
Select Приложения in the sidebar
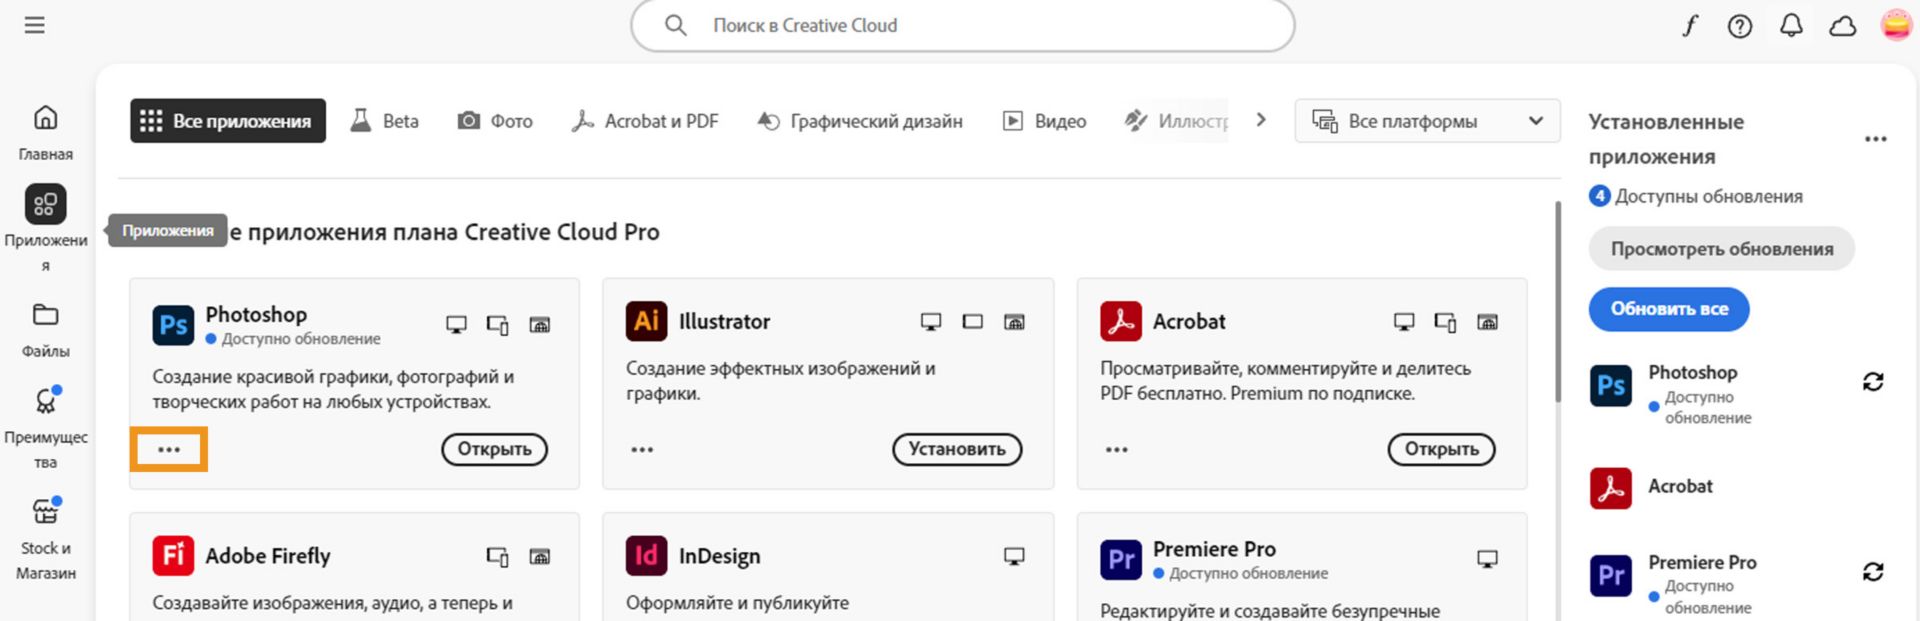(x=46, y=228)
